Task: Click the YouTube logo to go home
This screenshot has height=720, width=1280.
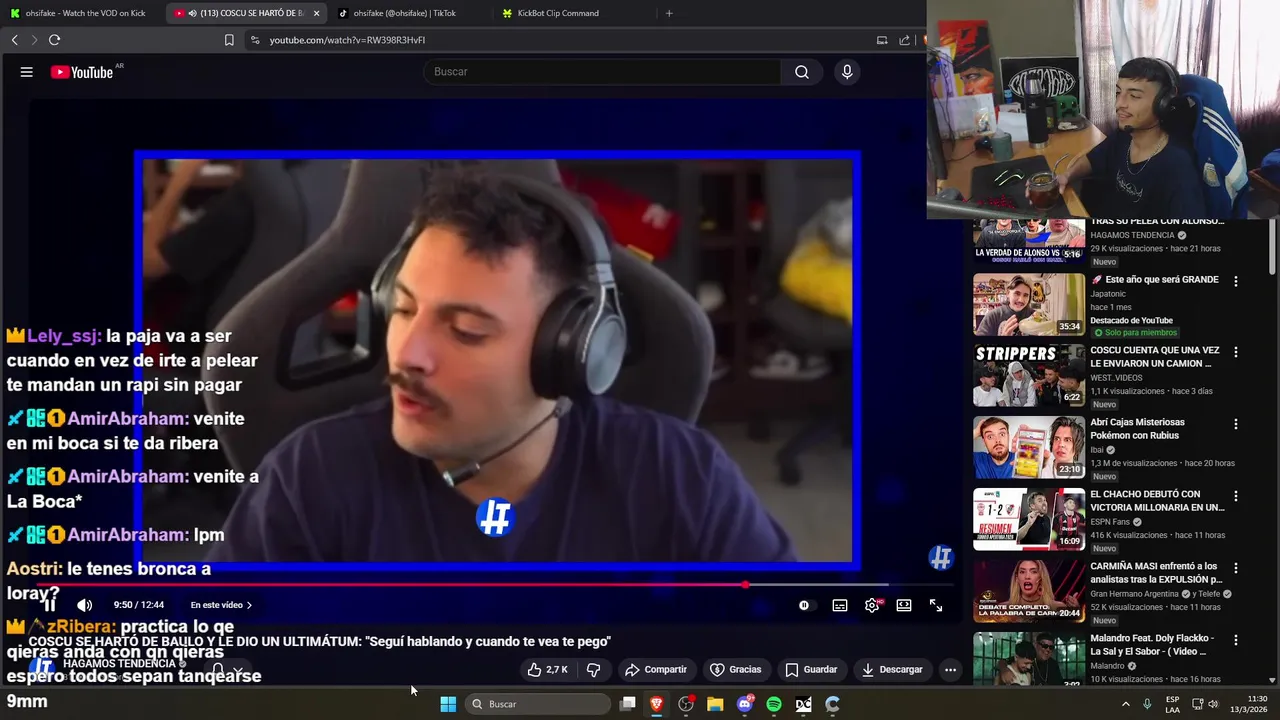Action: coord(82,72)
